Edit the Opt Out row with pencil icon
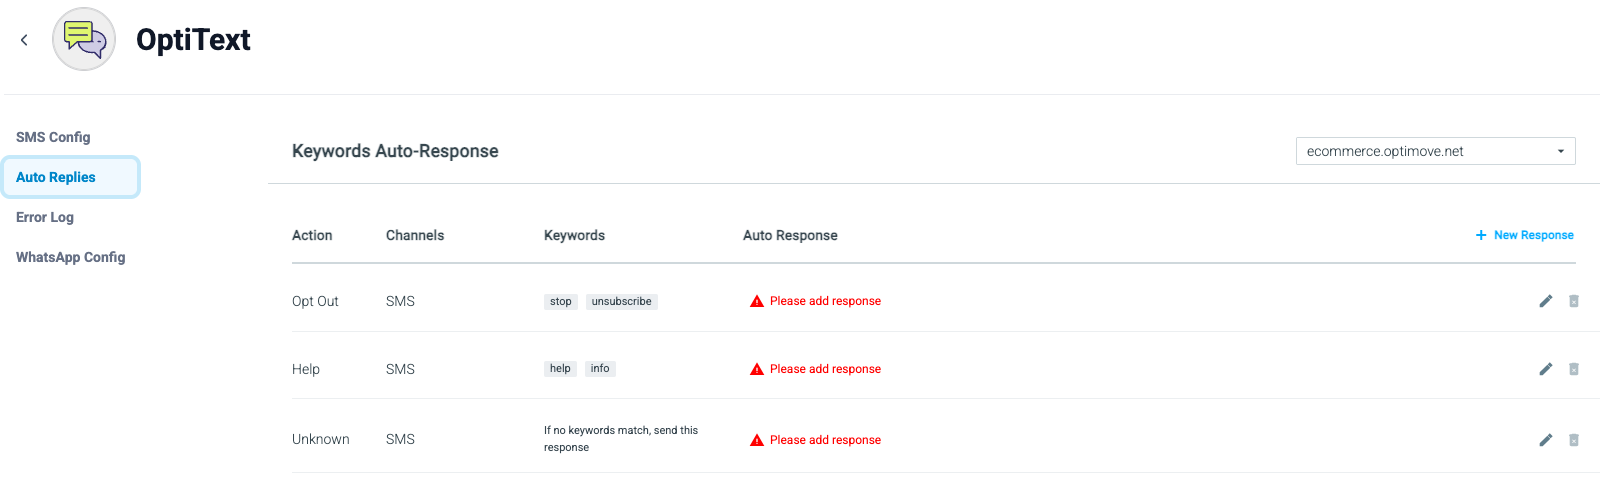This screenshot has width=1613, height=489. click(1545, 301)
